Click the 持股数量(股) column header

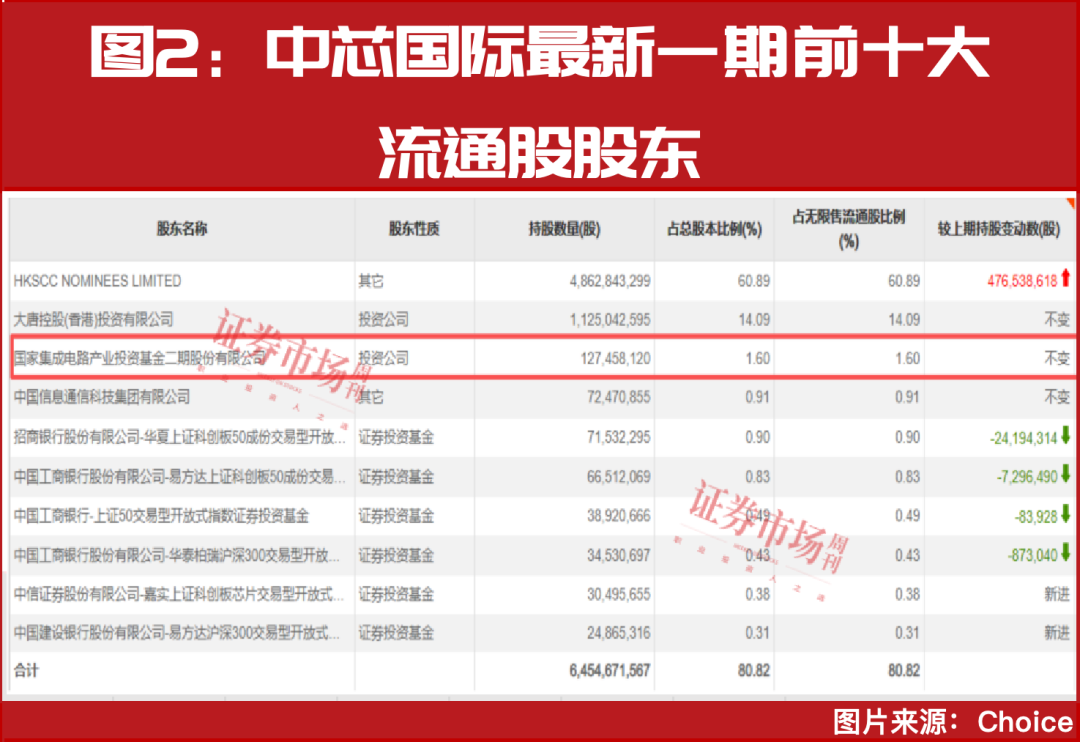point(564,229)
